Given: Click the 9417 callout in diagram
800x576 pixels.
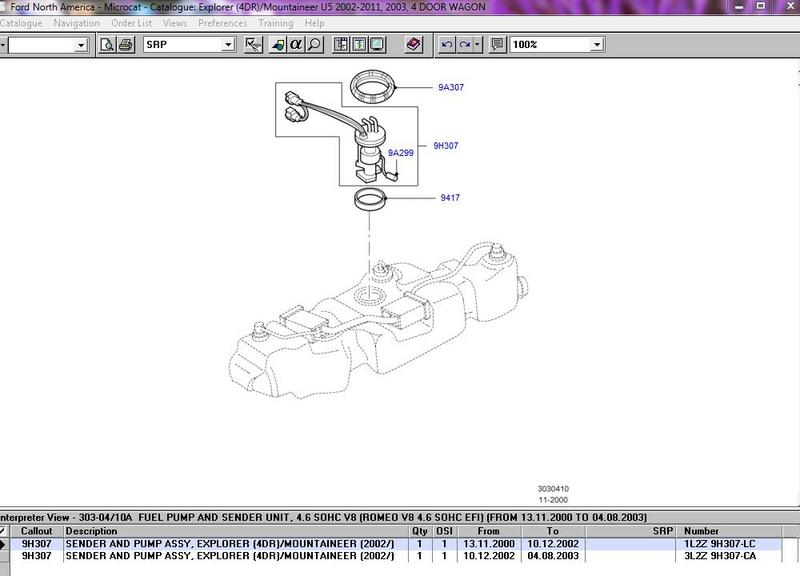Looking at the screenshot, I should point(450,197).
